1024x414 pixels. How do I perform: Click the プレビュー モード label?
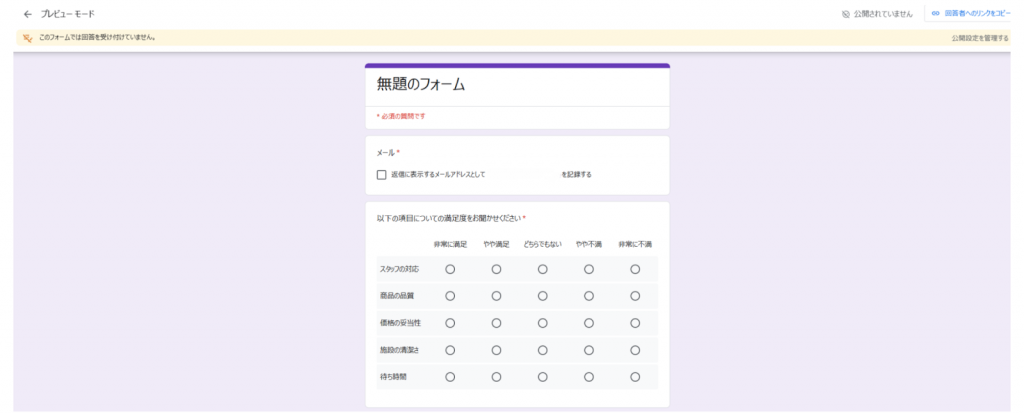click(x=68, y=14)
